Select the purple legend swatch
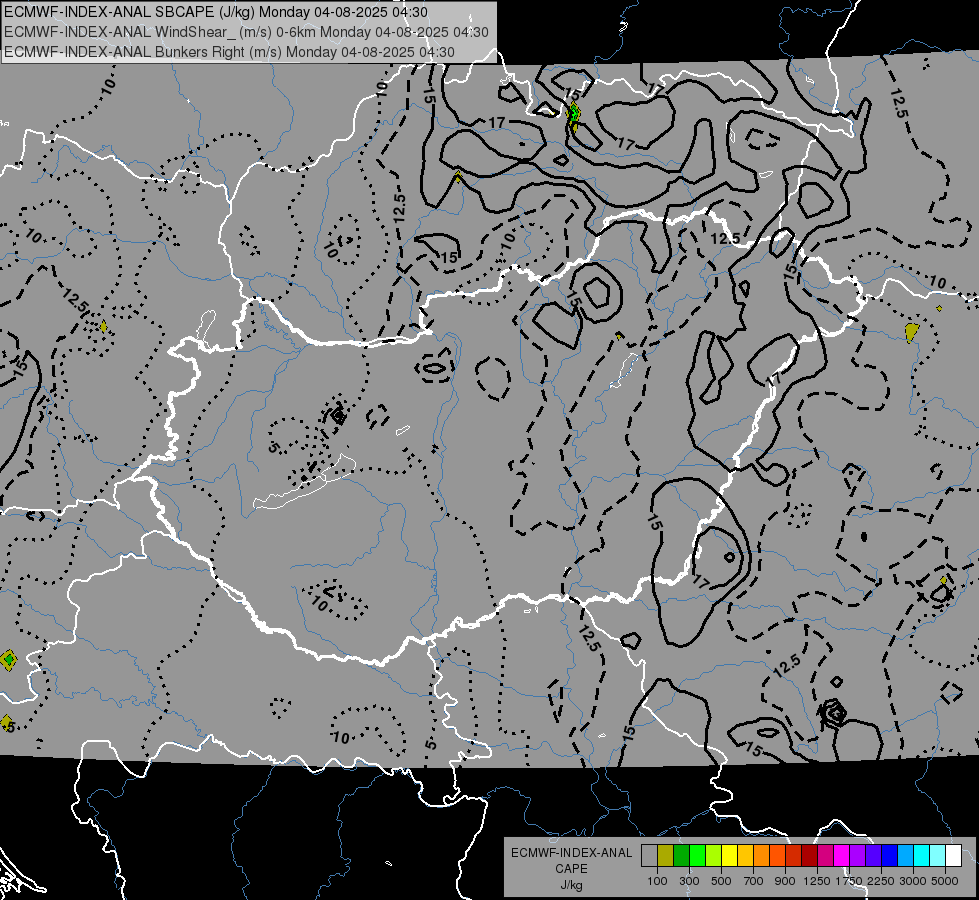 (857, 856)
